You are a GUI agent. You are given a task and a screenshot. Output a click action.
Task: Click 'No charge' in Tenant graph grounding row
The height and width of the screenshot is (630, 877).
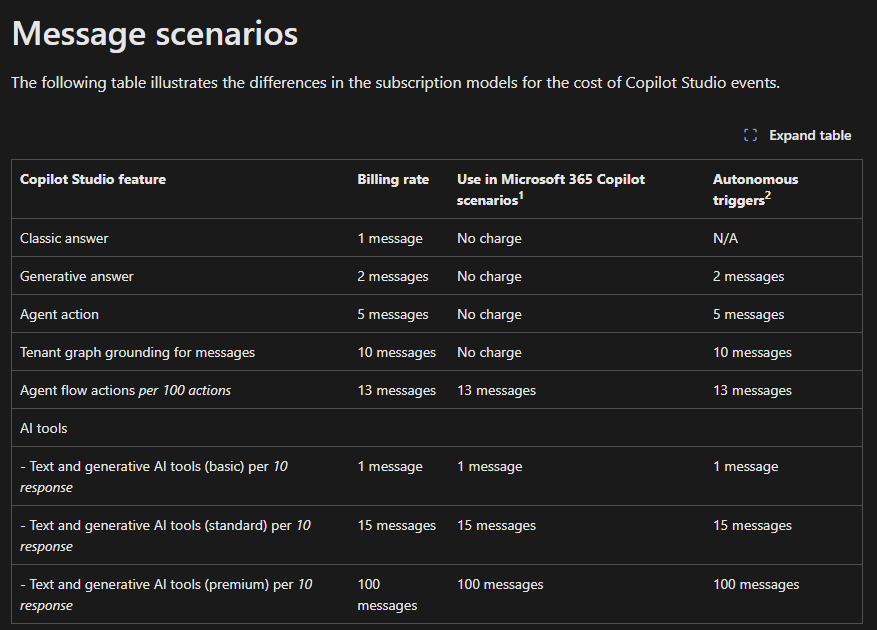tap(489, 352)
